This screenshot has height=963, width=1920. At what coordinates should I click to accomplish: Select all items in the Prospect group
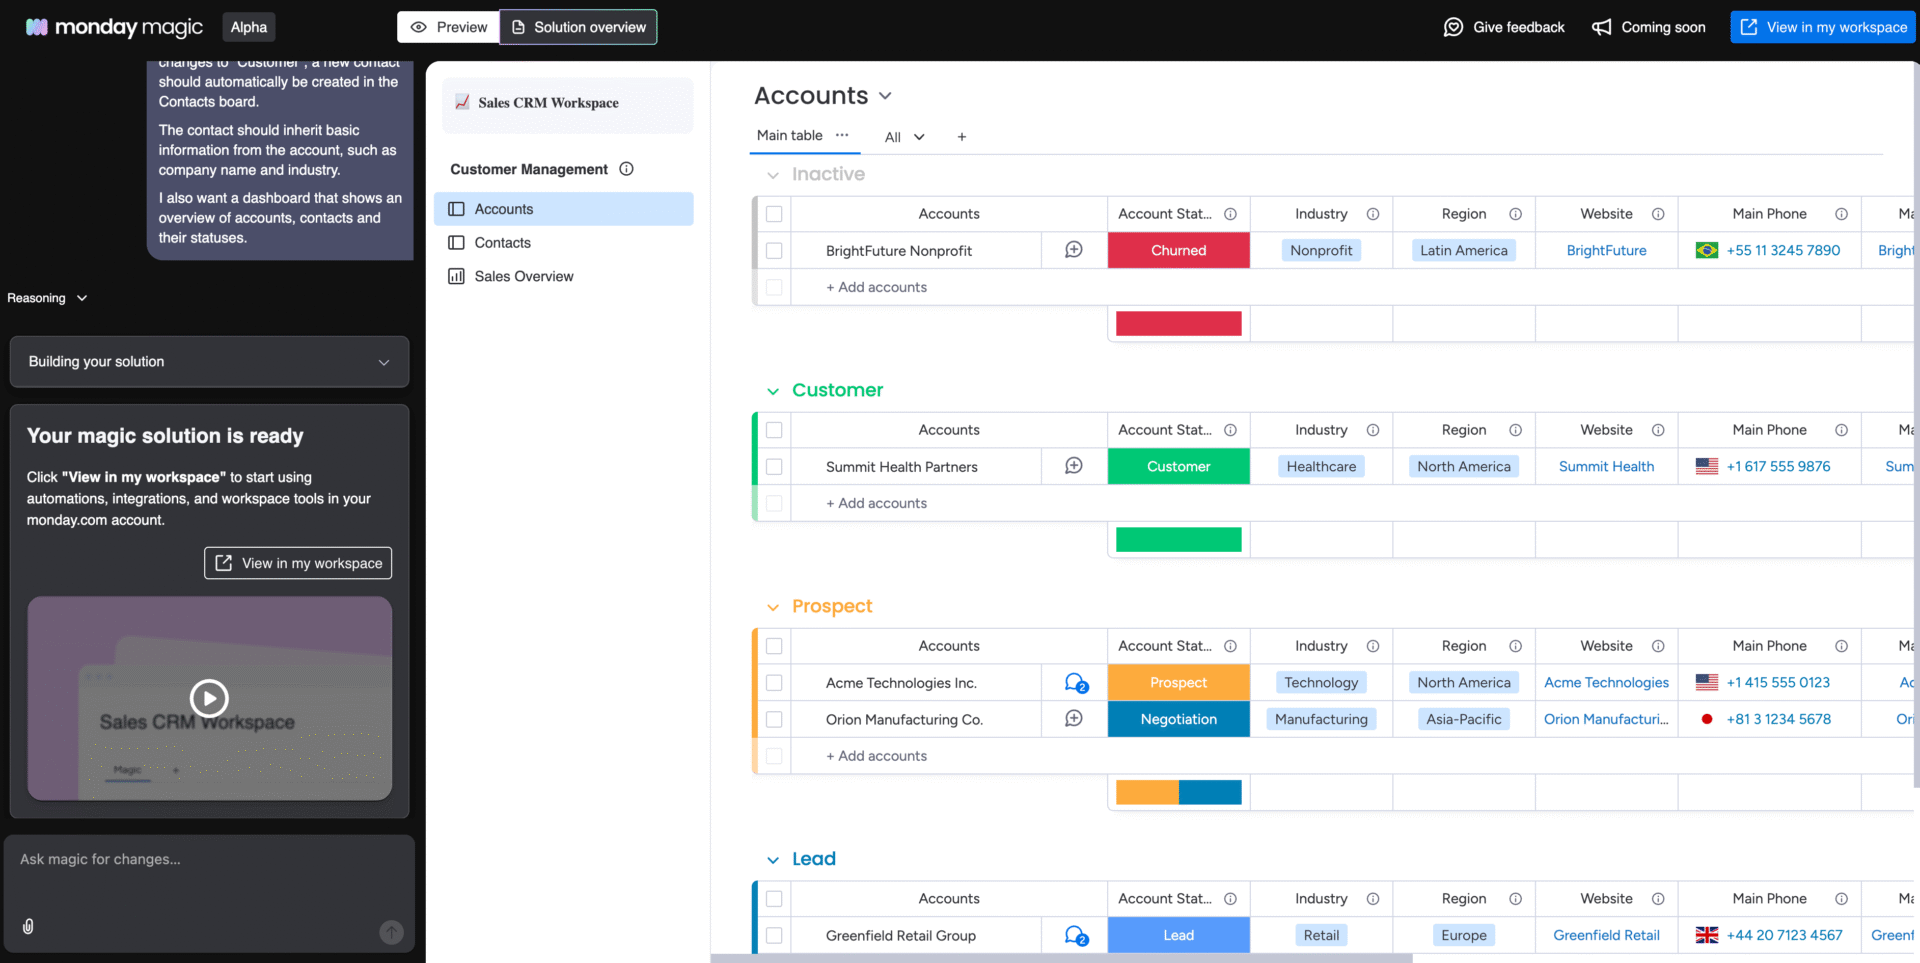[x=774, y=646]
